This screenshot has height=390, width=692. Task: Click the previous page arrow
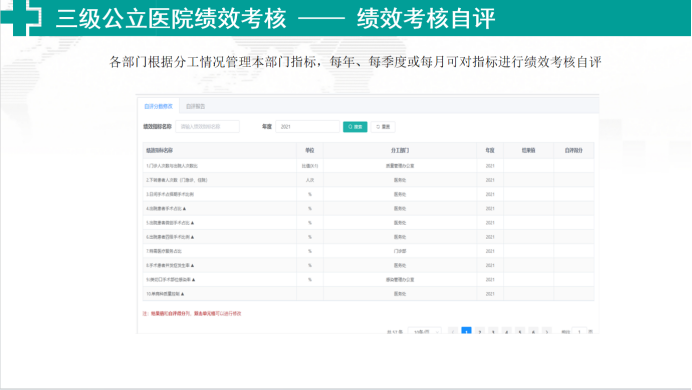453,331
